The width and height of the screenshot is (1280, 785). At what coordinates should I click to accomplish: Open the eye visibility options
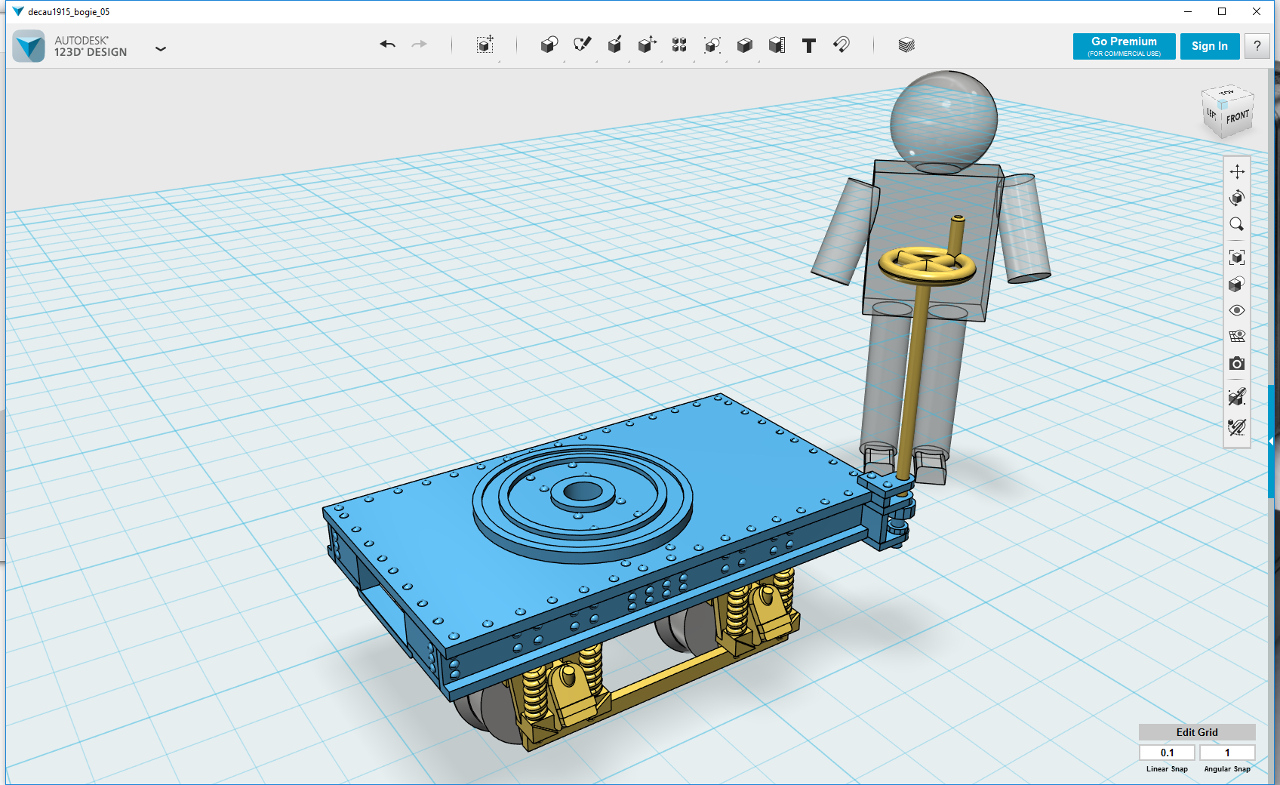coord(1237,310)
